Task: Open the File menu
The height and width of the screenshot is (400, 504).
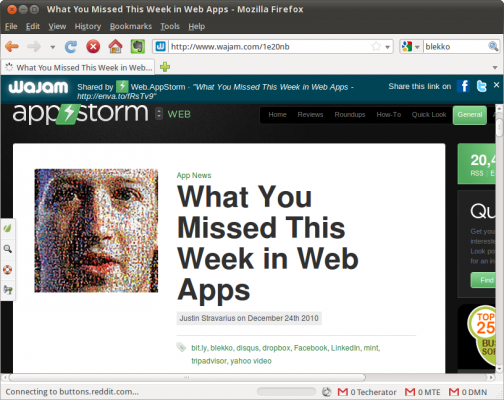Action: [11, 26]
